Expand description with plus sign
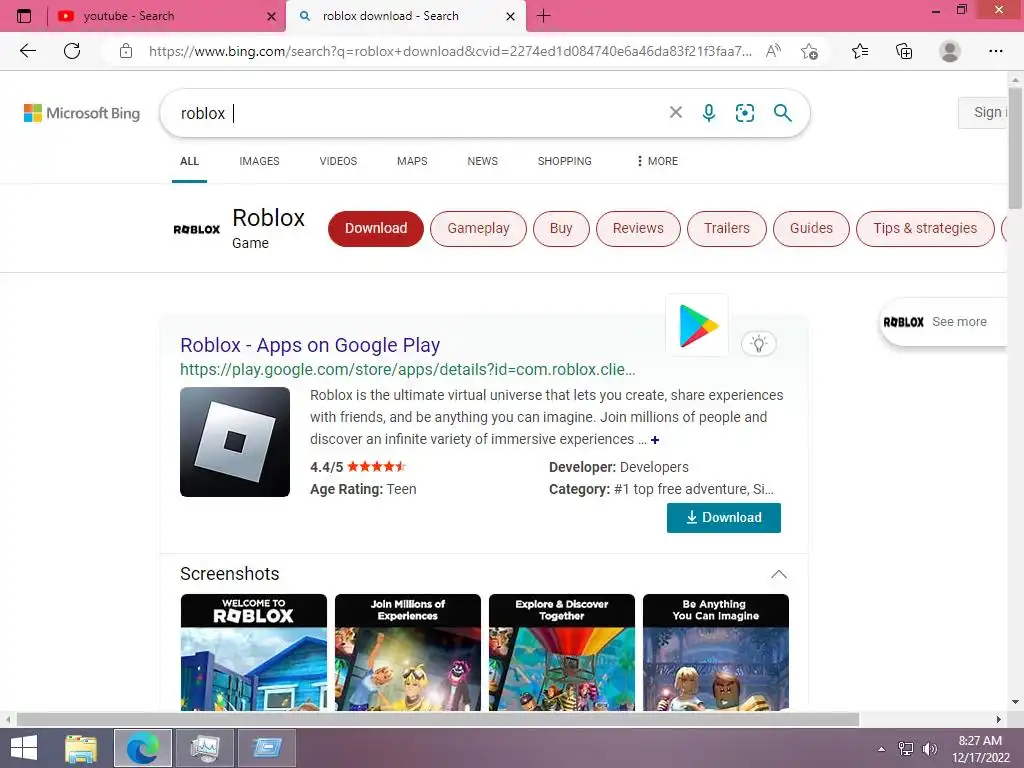The height and width of the screenshot is (768, 1024). point(655,440)
